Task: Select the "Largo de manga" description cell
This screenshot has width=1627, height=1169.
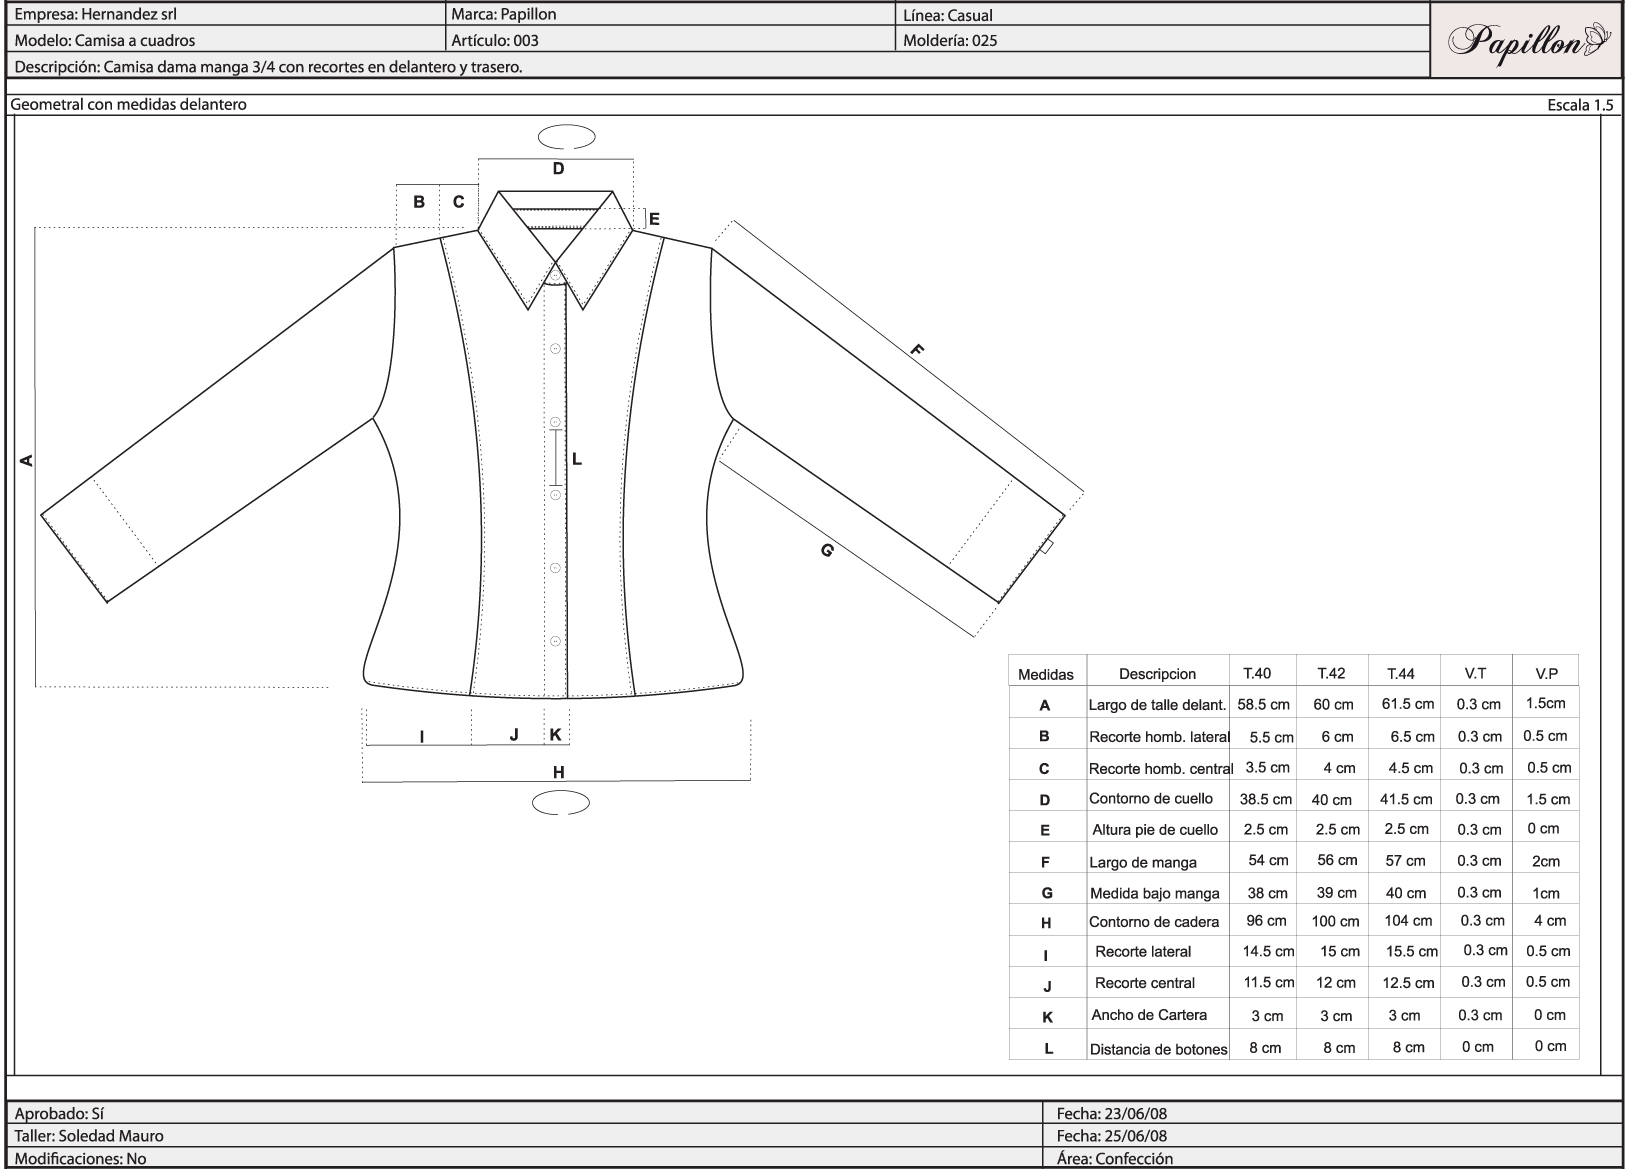Action: [x=1142, y=862]
